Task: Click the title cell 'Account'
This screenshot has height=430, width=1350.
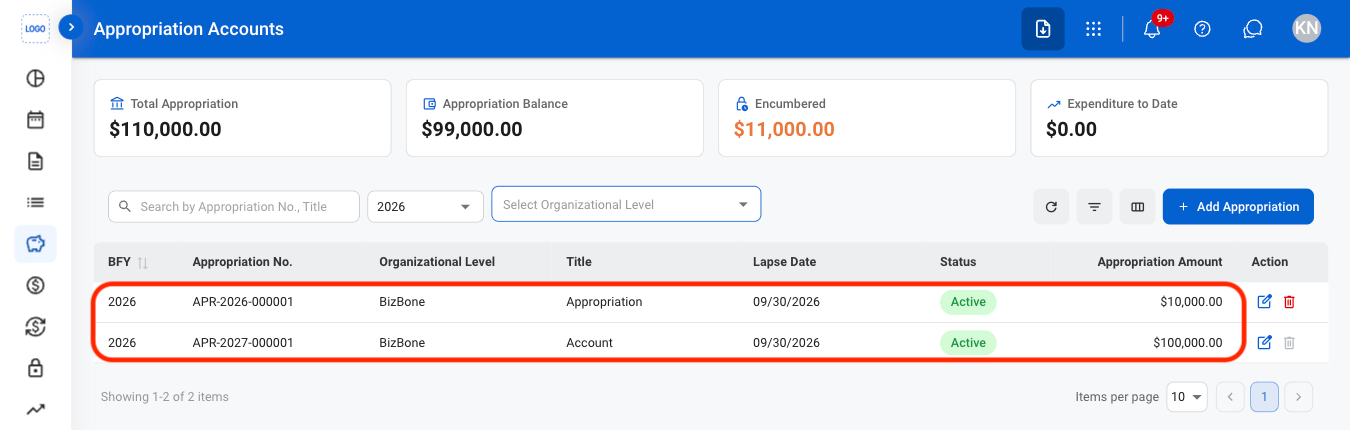Action: coord(589,342)
